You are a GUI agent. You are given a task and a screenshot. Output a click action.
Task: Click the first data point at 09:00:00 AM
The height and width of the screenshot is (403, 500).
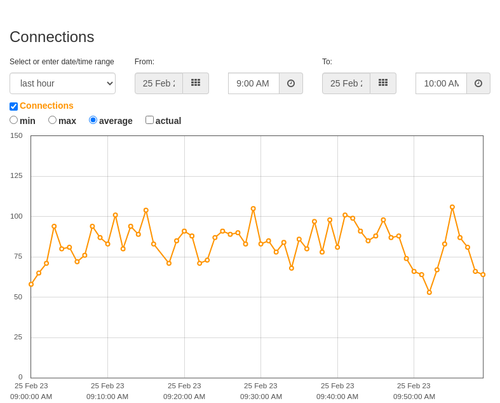(x=31, y=284)
